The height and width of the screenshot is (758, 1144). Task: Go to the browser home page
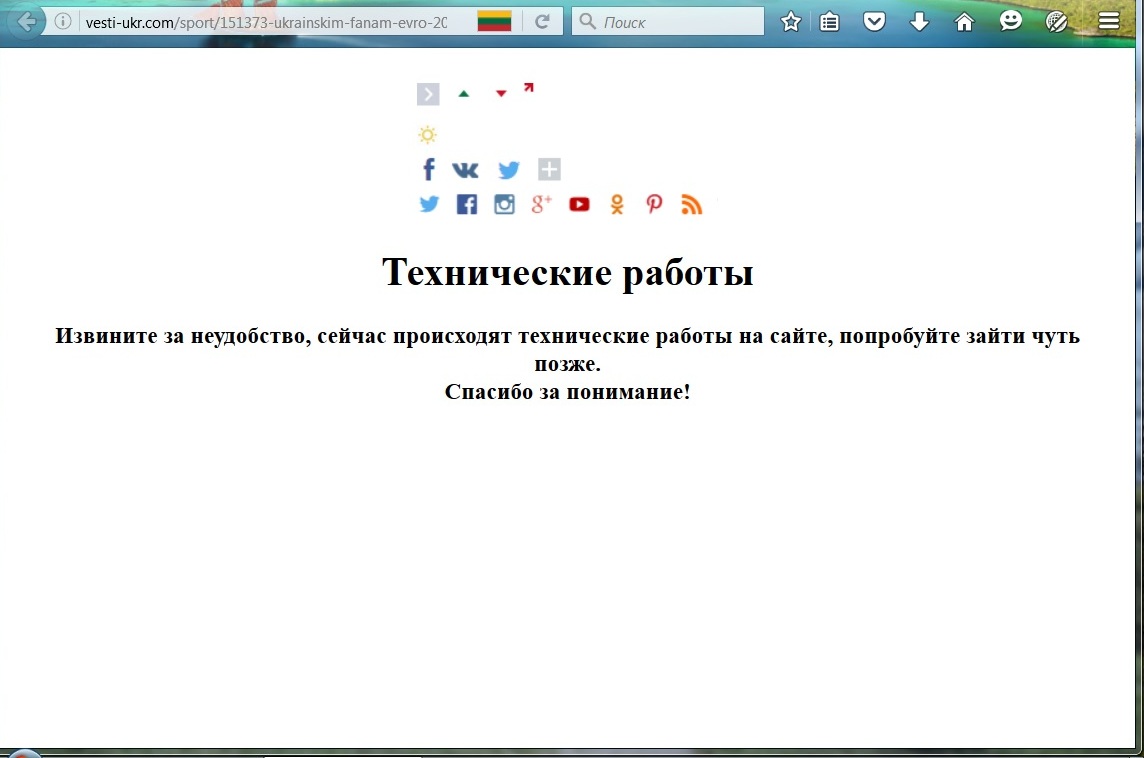(964, 21)
